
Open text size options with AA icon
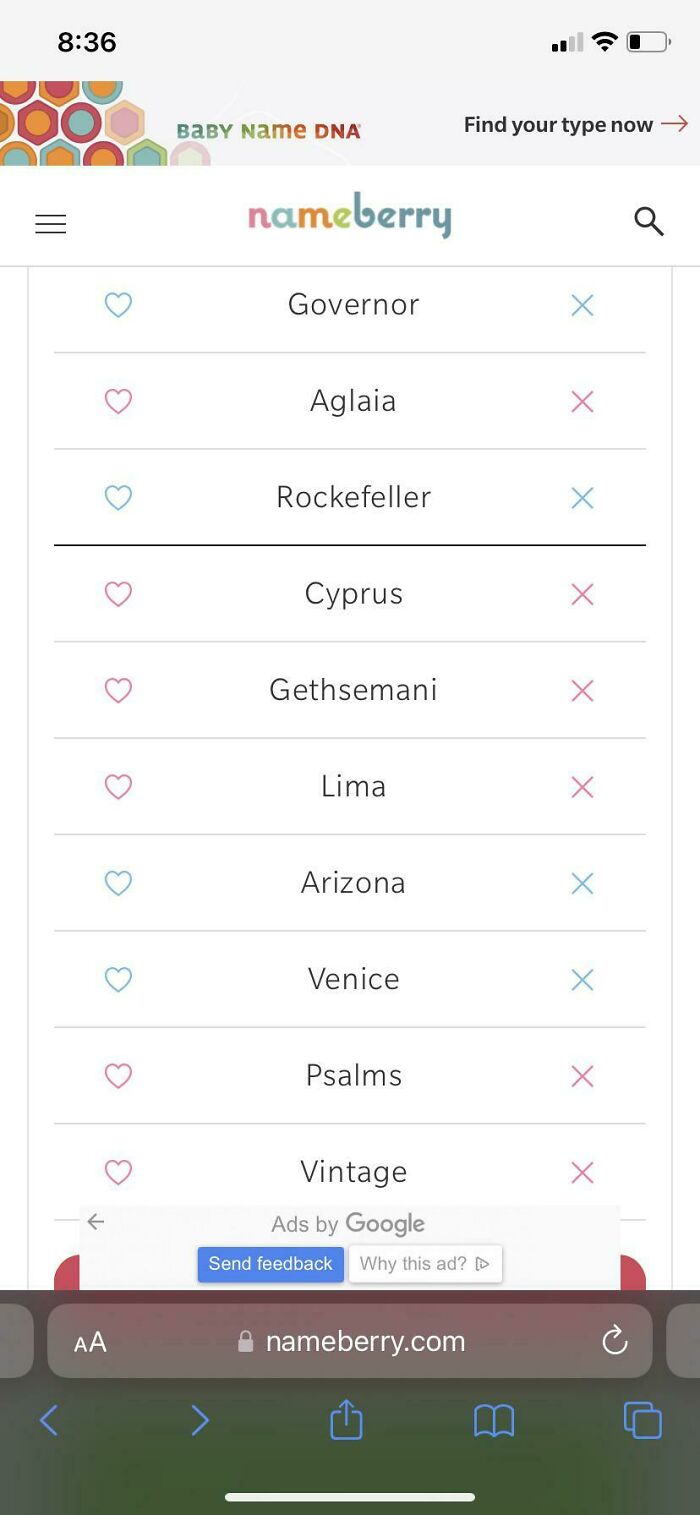click(89, 1341)
